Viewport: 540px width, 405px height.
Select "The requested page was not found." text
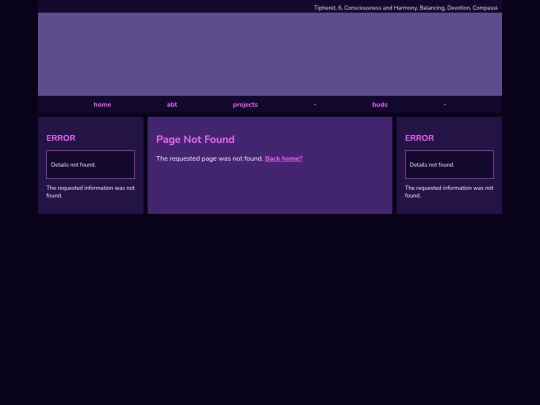pos(210,158)
